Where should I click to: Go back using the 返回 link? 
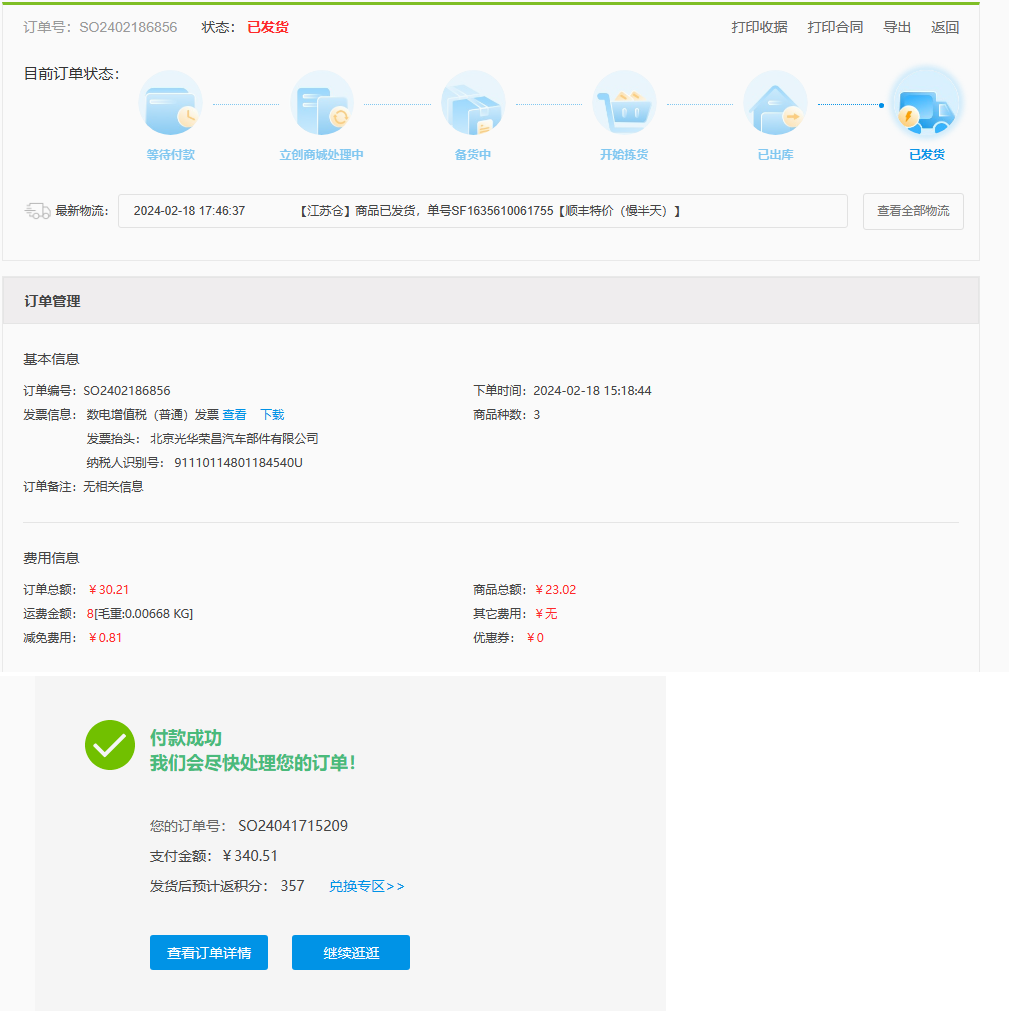(945, 27)
